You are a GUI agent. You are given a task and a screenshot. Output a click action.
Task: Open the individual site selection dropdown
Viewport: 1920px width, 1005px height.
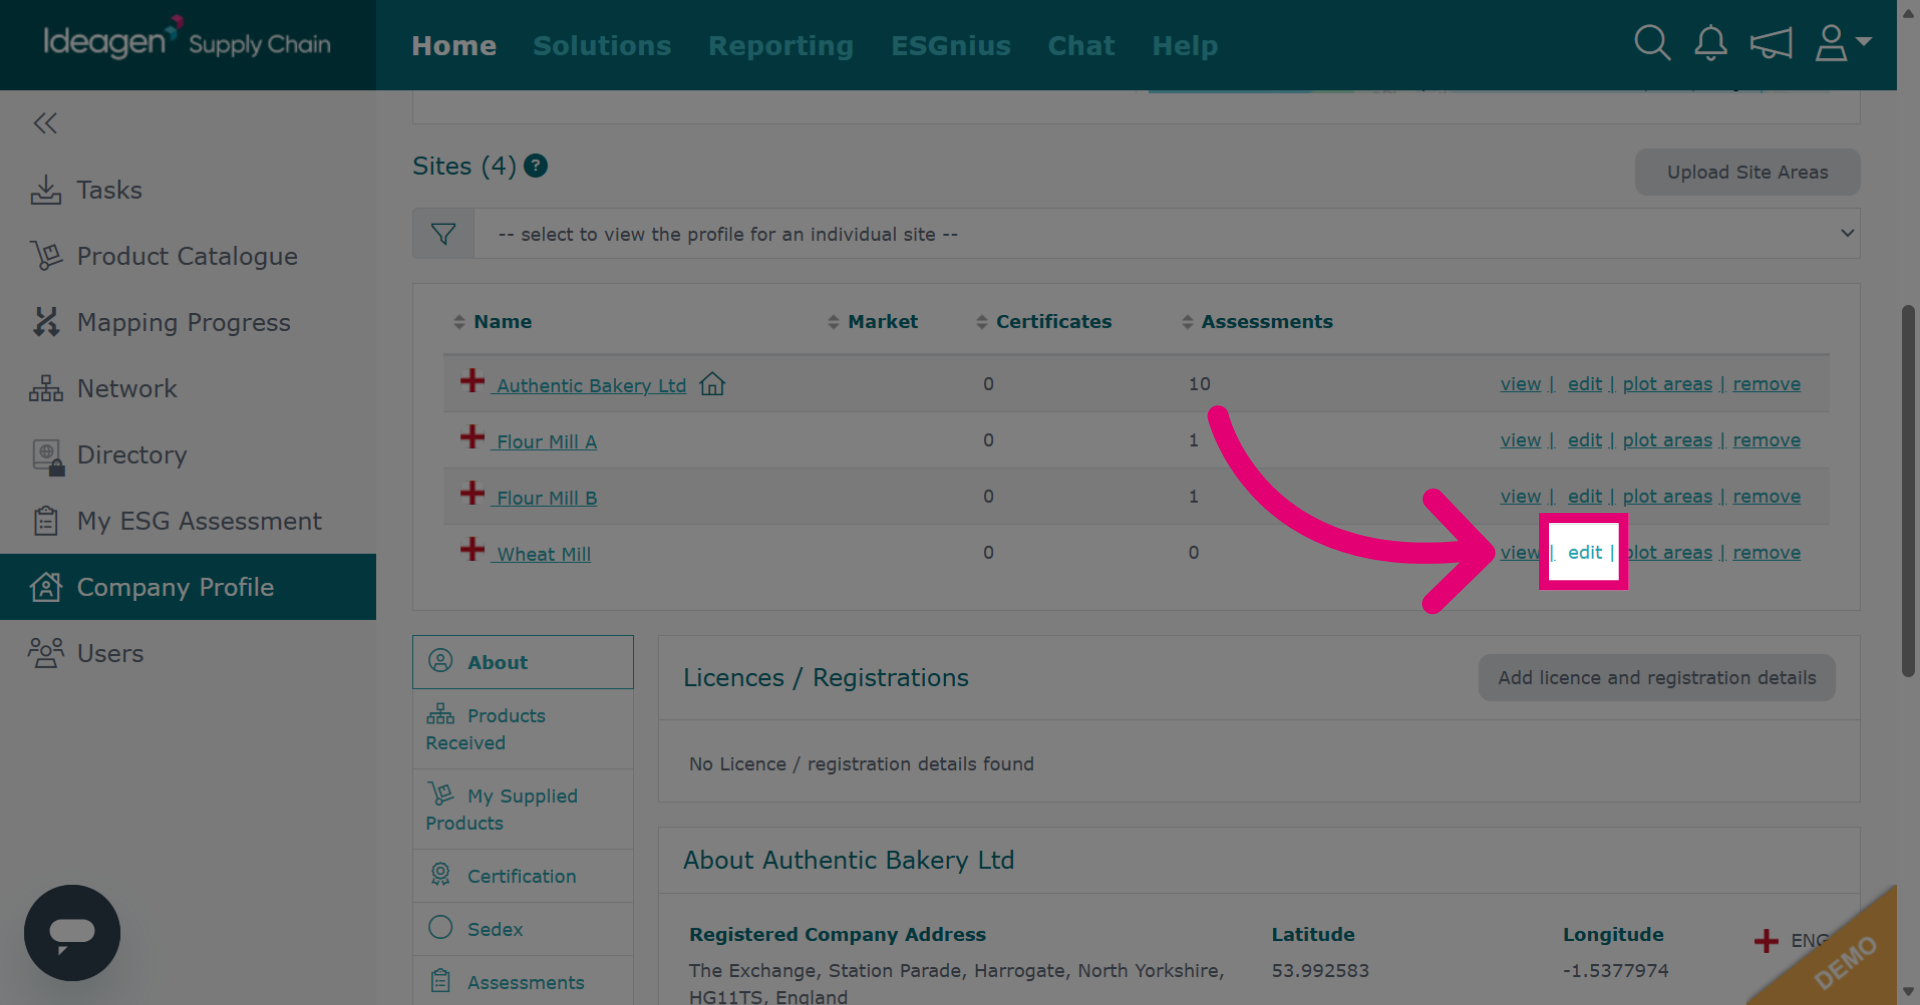pos(1166,234)
